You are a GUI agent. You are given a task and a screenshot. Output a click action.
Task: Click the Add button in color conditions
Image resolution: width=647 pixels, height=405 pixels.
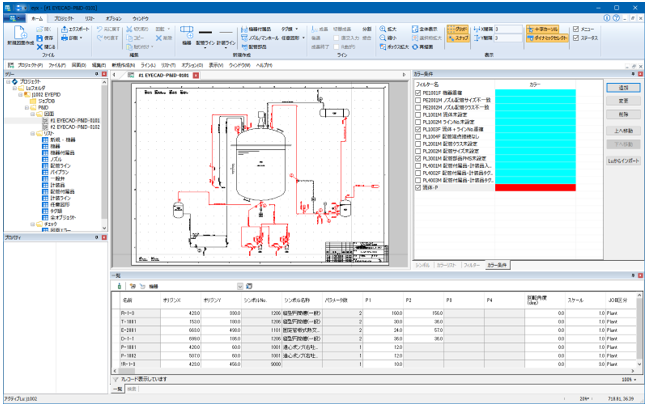(x=623, y=87)
